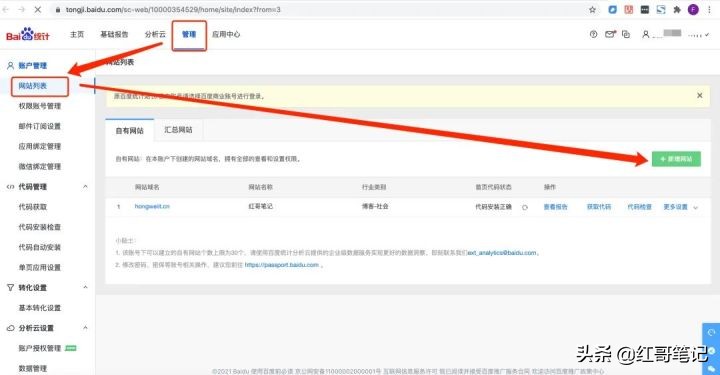Open the passport.baidu.com link
This screenshot has height=375, width=720.
tap(281, 265)
